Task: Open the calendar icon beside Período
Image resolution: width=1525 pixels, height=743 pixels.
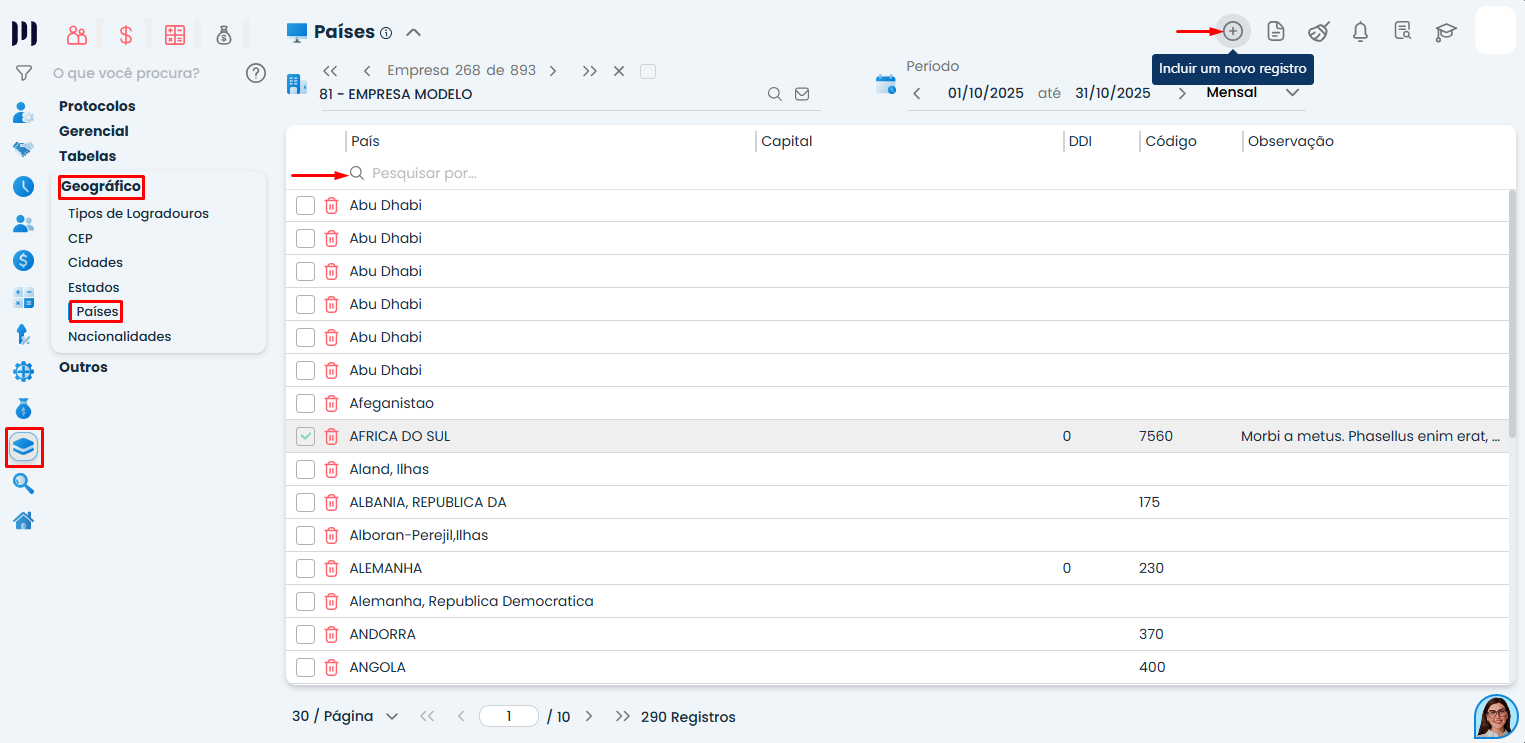Action: tap(886, 84)
